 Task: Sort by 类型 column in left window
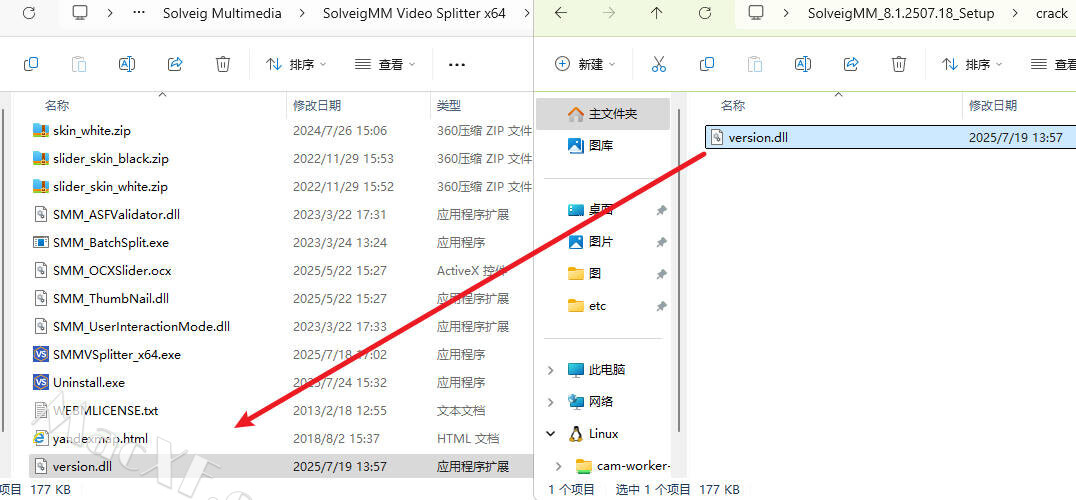tap(449, 106)
